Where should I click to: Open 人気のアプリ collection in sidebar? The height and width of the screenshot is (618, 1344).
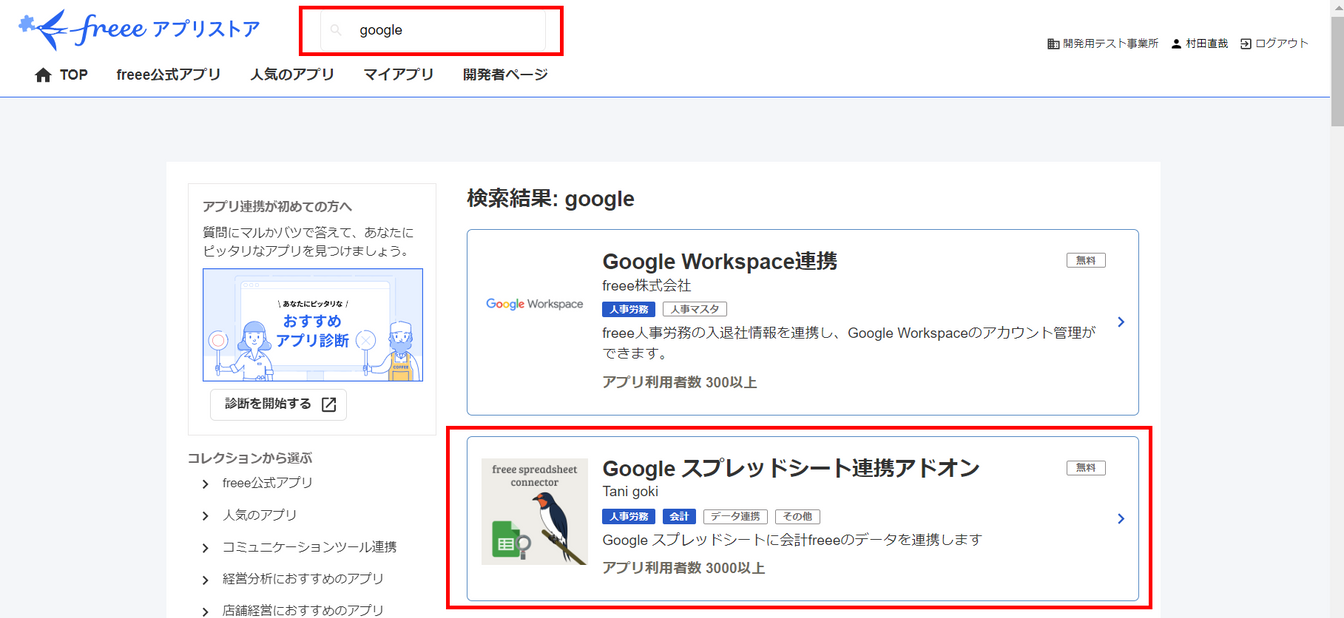tap(259, 515)
